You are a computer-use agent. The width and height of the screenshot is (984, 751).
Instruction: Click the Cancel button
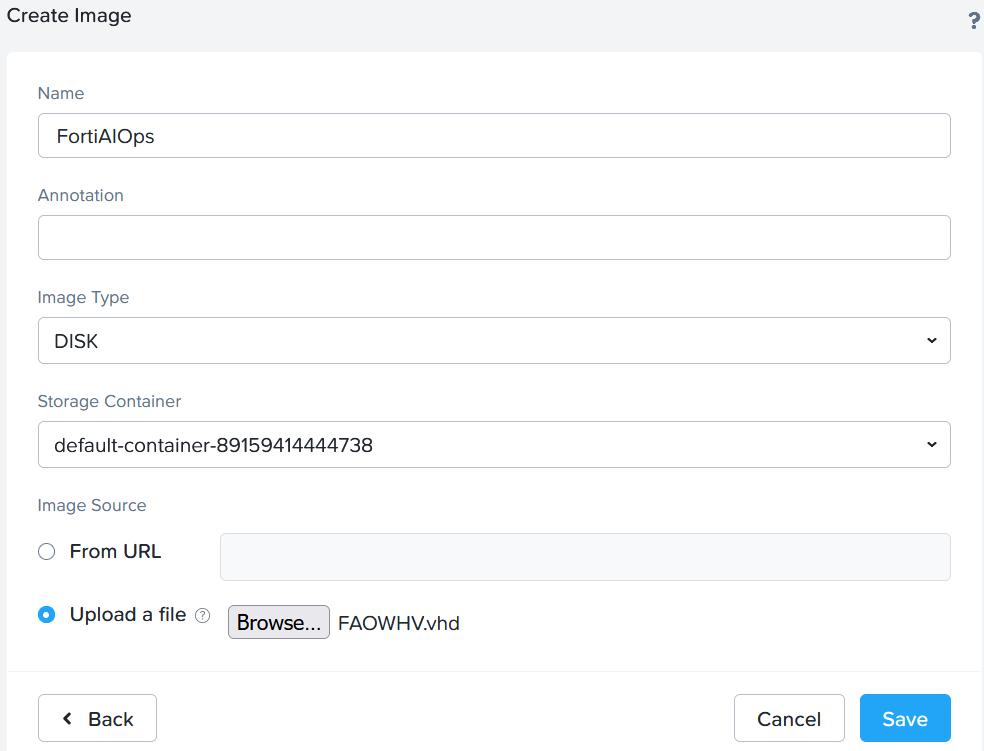point(789,718)
